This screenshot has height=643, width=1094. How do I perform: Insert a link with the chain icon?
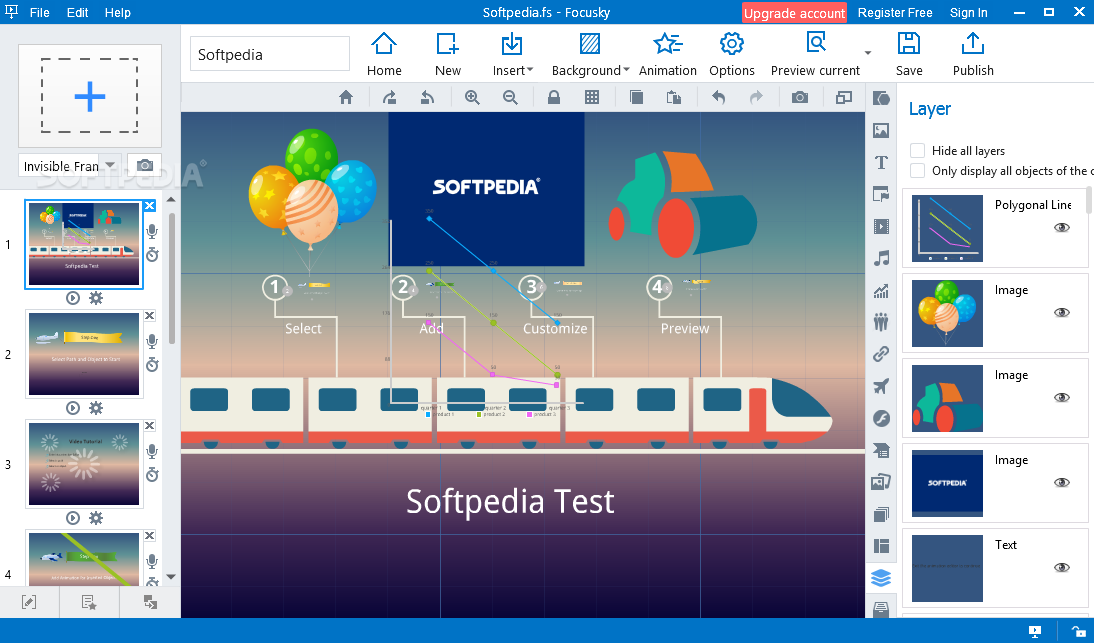(881, 354)
